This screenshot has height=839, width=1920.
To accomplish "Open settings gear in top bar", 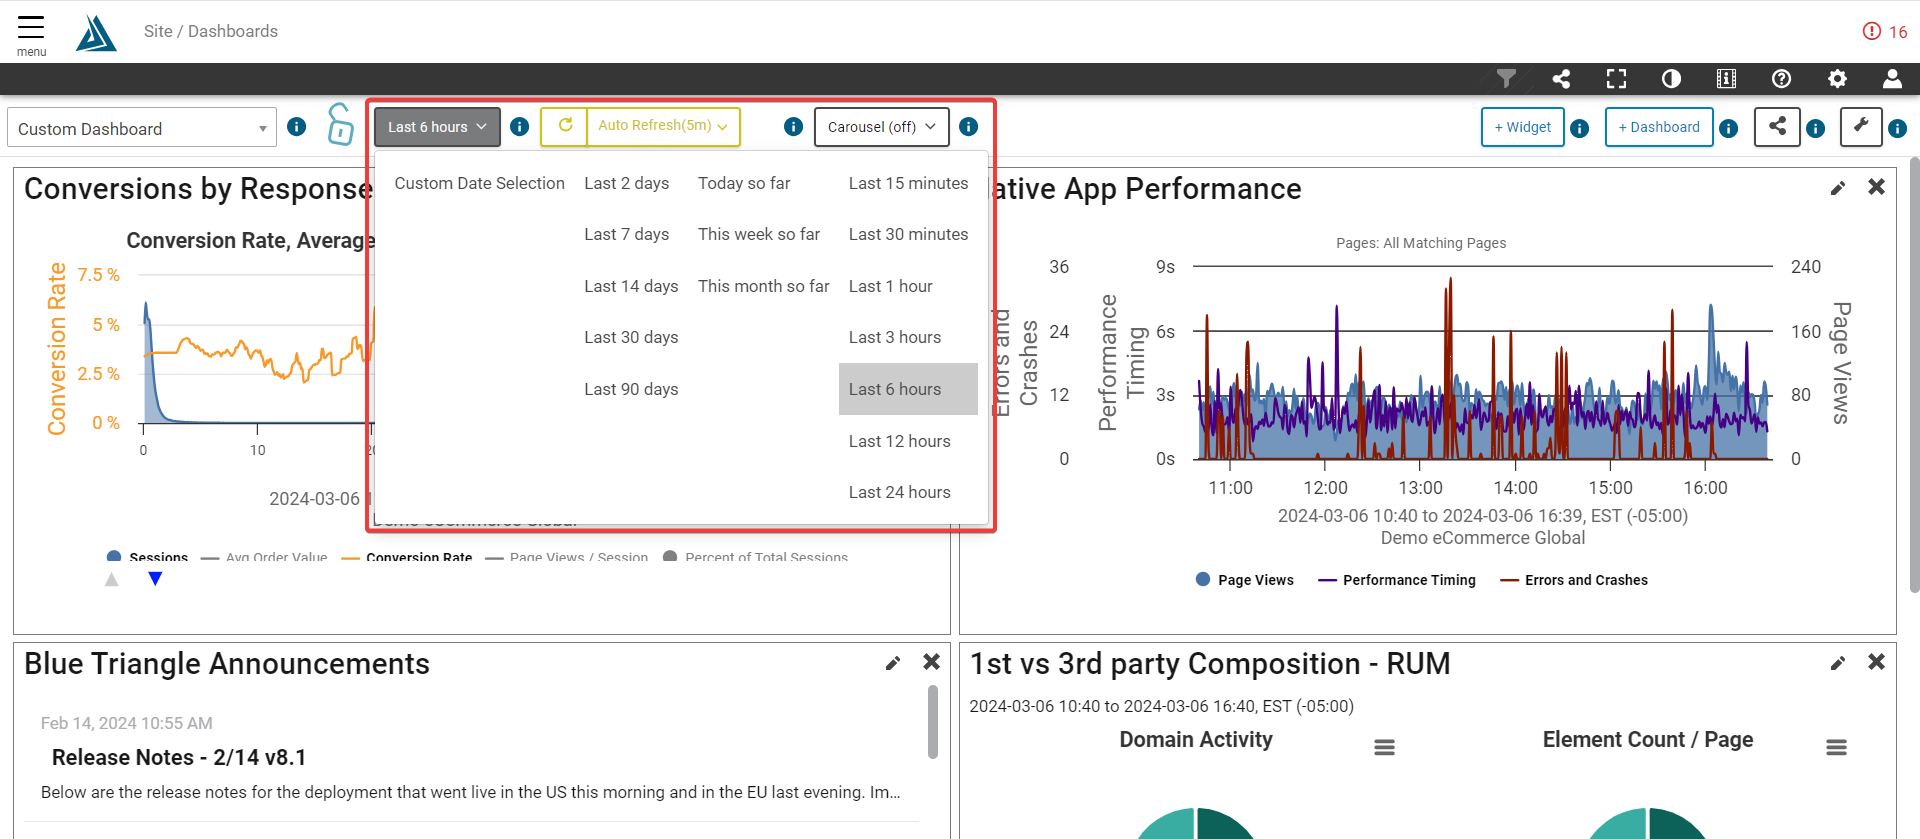I will click(1837, 79).
